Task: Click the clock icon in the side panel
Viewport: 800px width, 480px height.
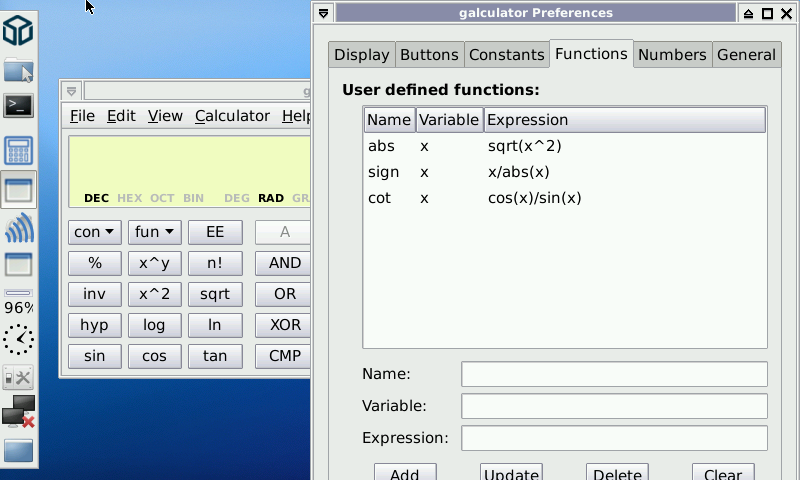Action: point(18,340)
